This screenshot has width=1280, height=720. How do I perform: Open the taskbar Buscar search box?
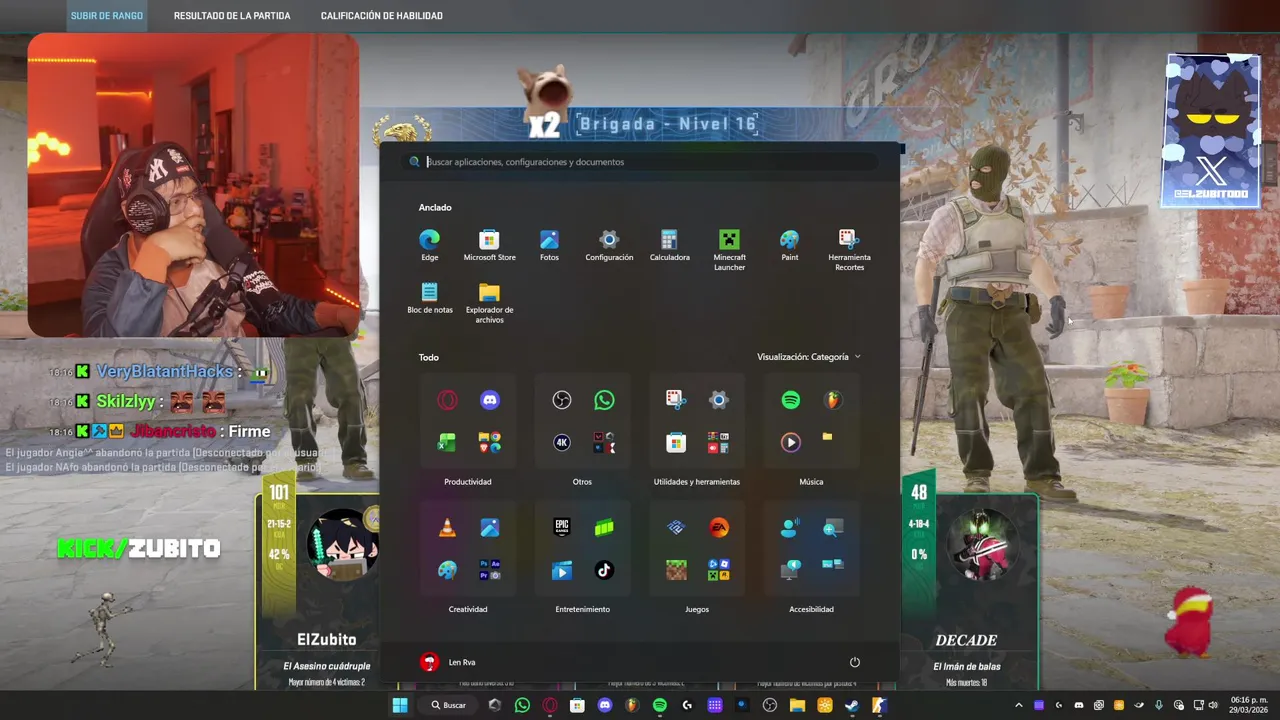(448, 705)
